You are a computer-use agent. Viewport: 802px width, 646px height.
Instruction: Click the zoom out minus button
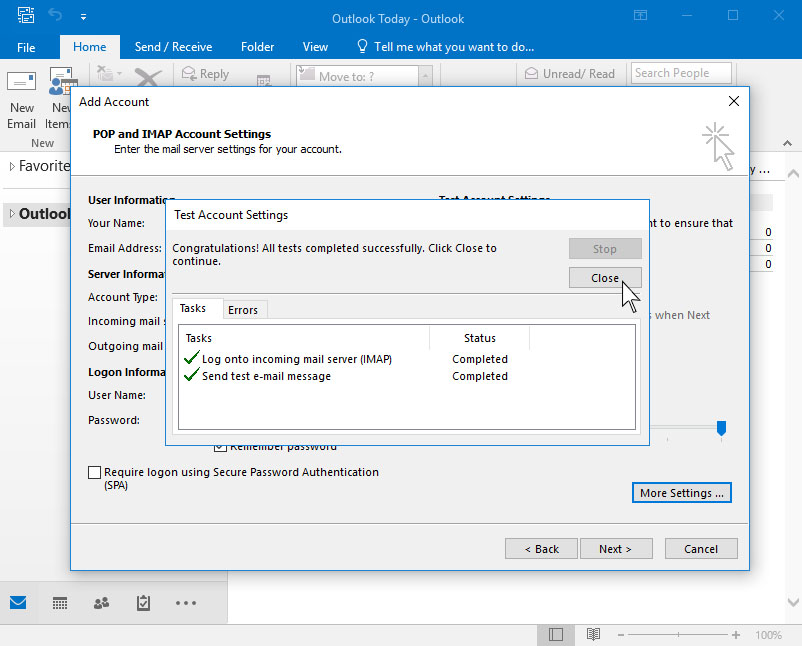tap(620, 635)
